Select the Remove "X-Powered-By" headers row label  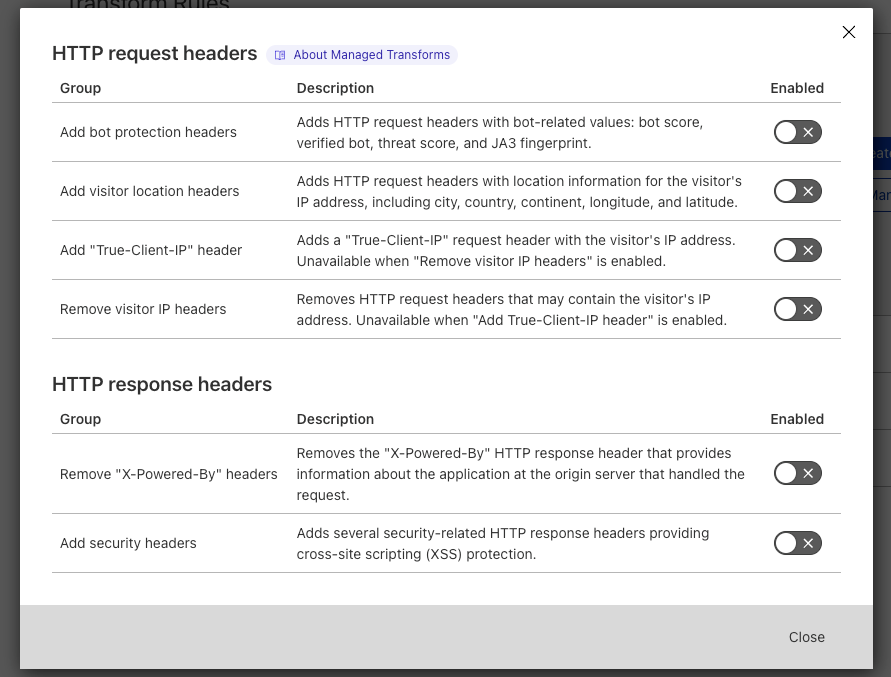click(168, 474)
